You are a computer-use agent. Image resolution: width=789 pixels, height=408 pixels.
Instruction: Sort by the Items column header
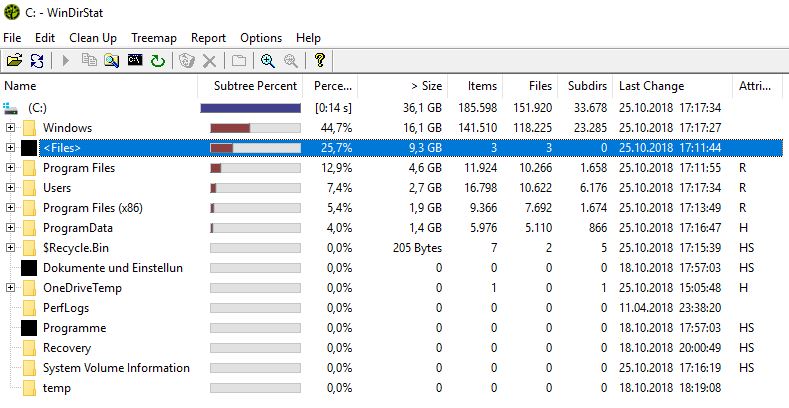tap(475, 86)
